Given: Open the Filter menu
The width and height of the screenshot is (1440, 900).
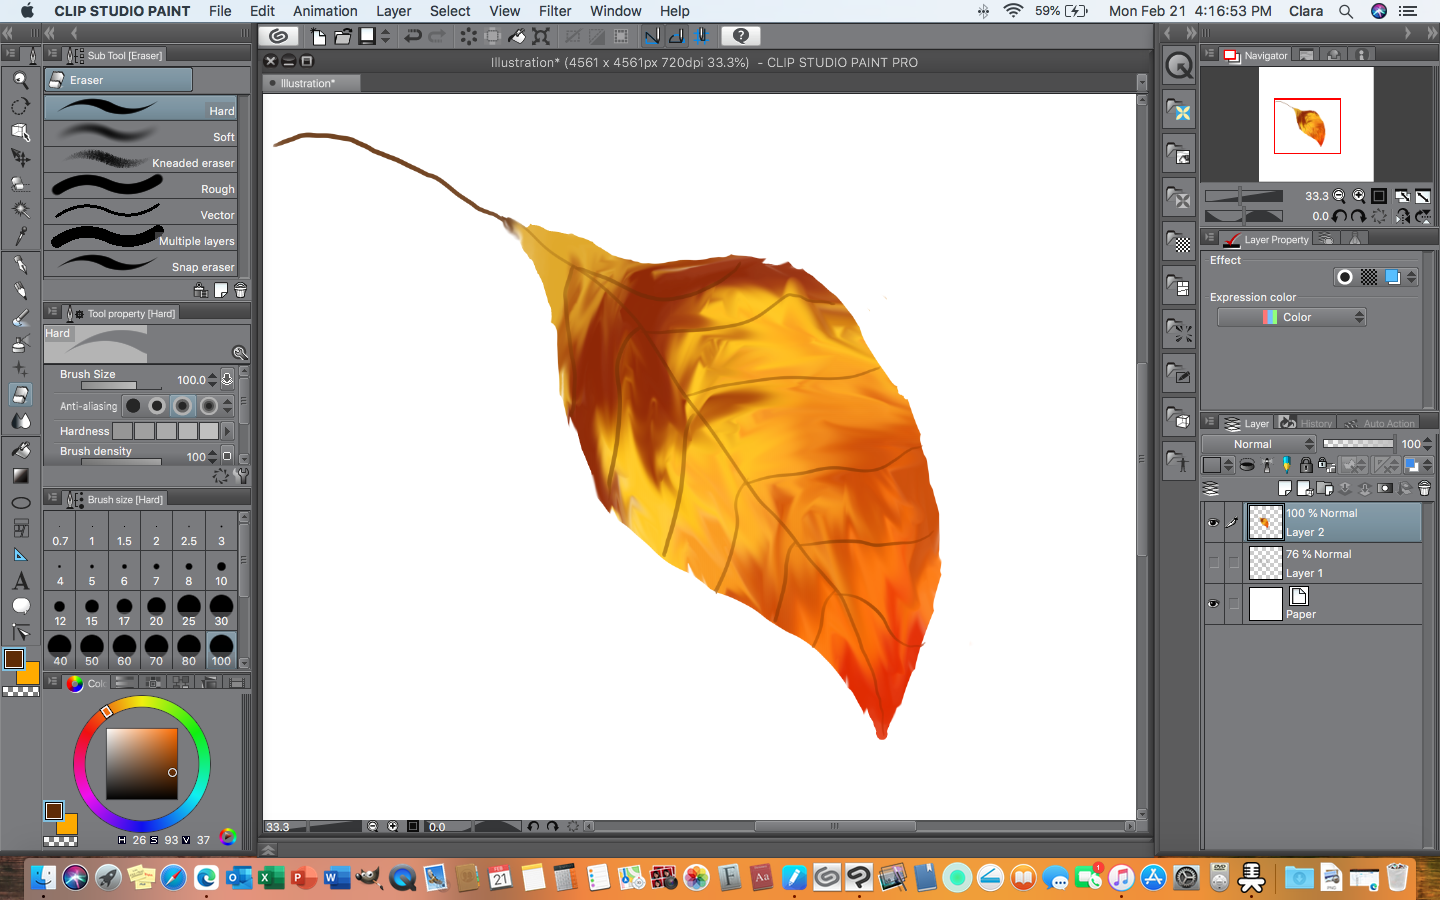Looking at the screenshot, I should (554, 11).
